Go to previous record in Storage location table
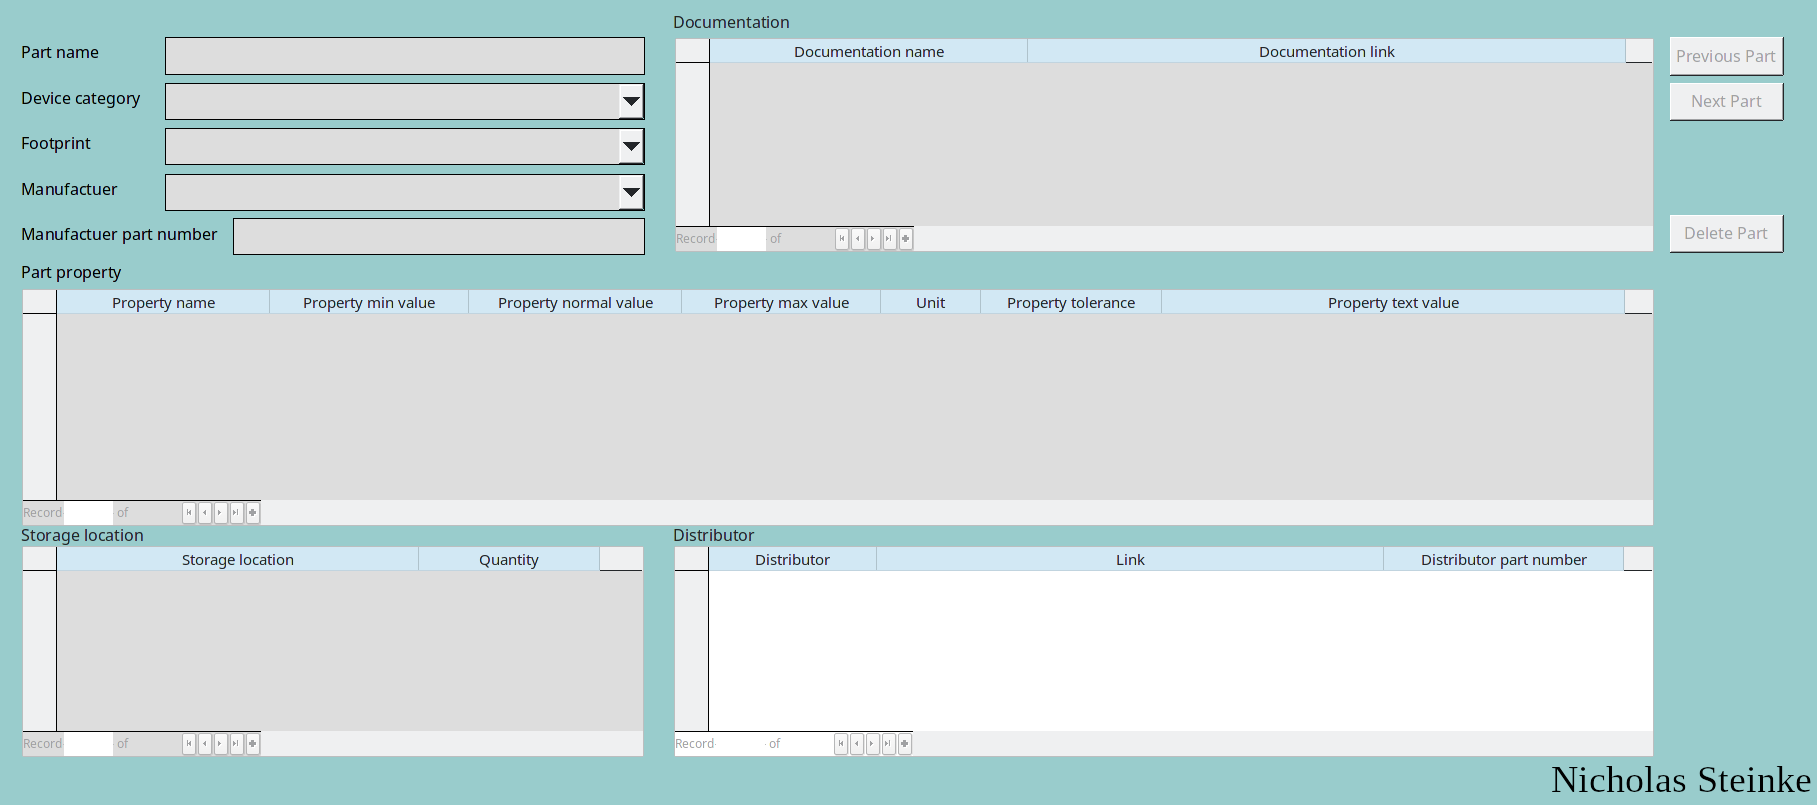Screen dimensions: 1817x805 click(x=205, y=744)
